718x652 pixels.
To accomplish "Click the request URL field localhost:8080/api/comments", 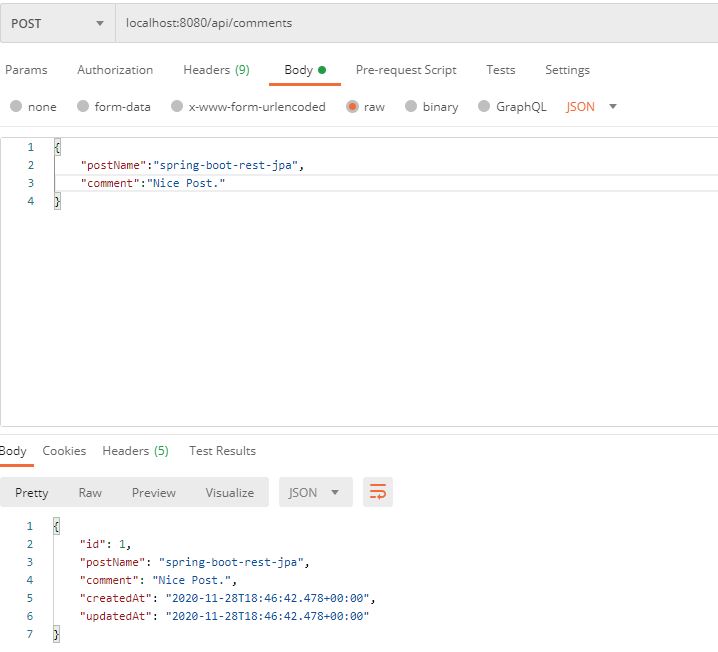I will point(416,23).
